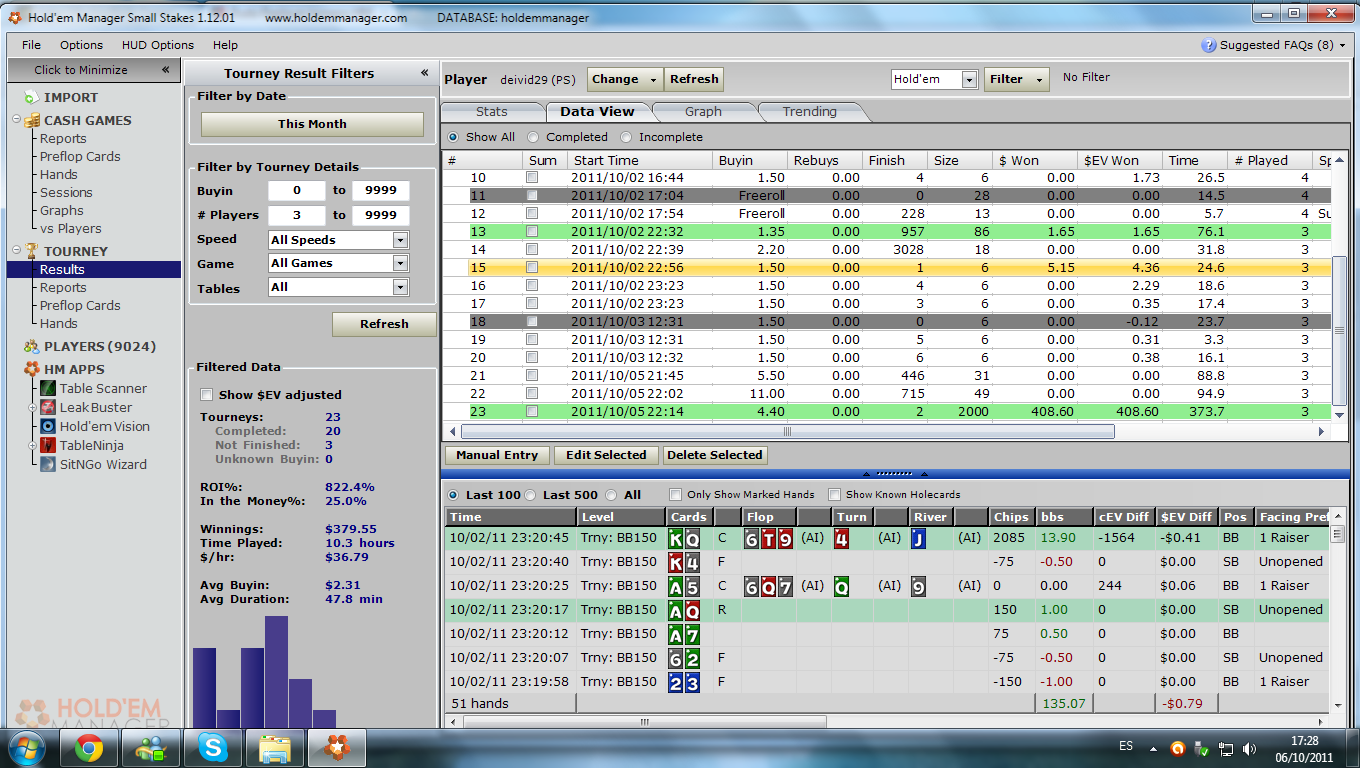Screen dimensions: 1360x768
Task: Open the Filter dropdown button
Action: 1016,79
